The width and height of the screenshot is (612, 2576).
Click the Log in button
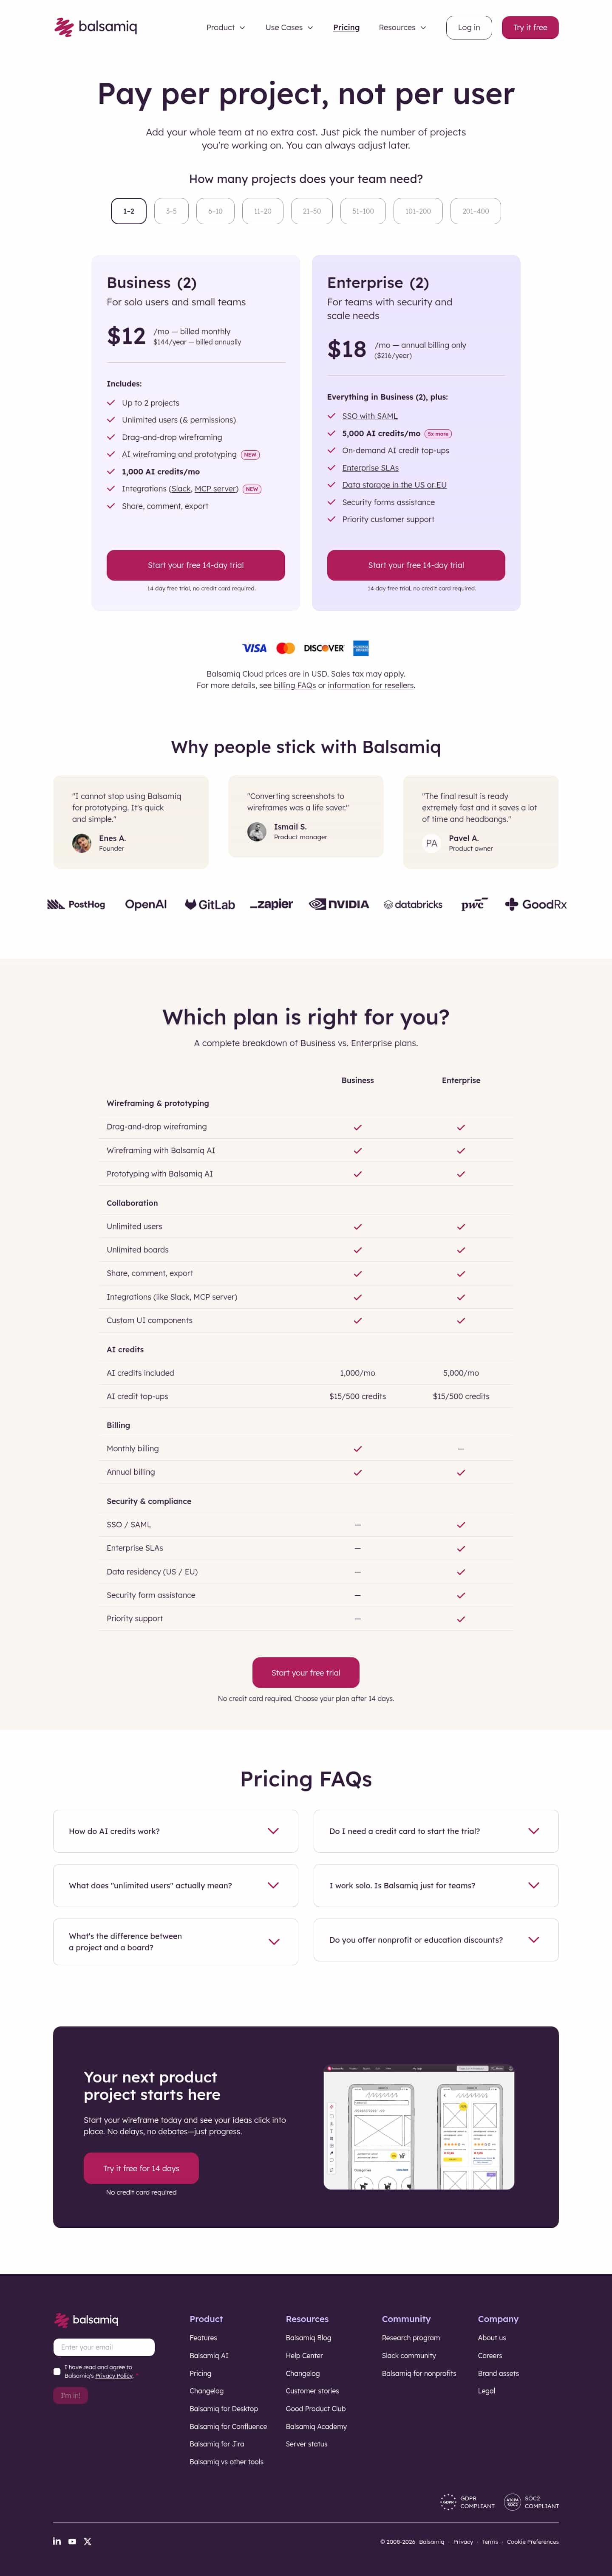click(469, 28)
